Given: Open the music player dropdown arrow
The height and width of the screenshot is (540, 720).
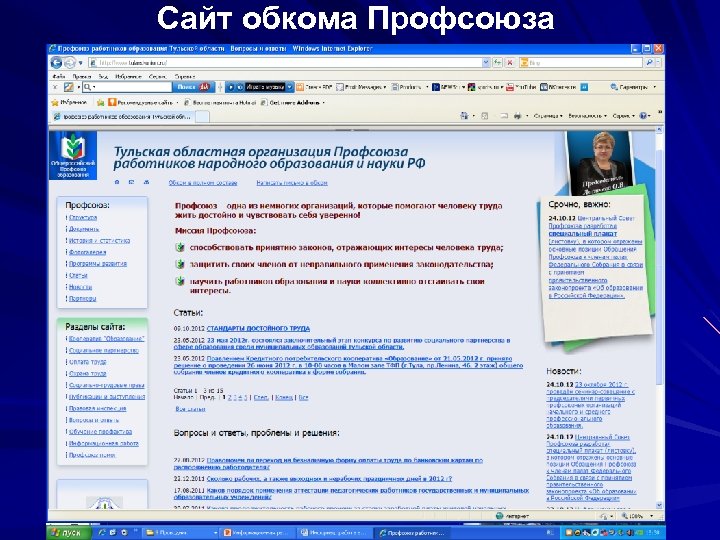Looking at the screenshot, I should 290,87.
